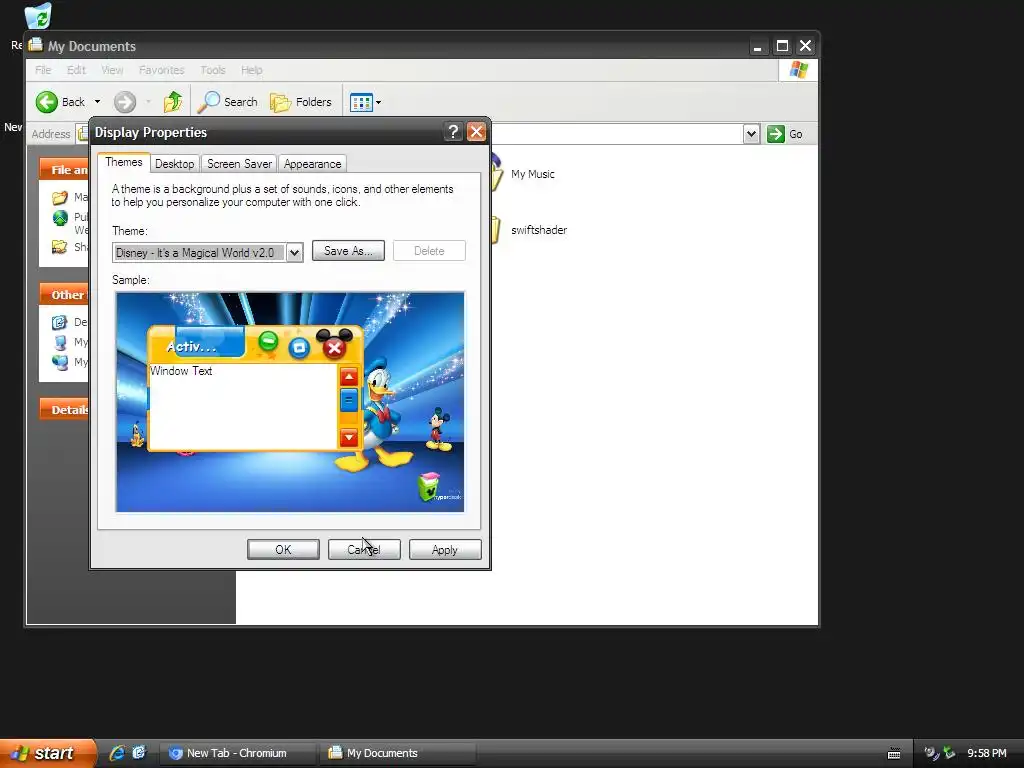The height and width of the screenshot is (768, 1024).
Task: Click the Forward arrow icon in My Documents
Action: pos(125,102)
